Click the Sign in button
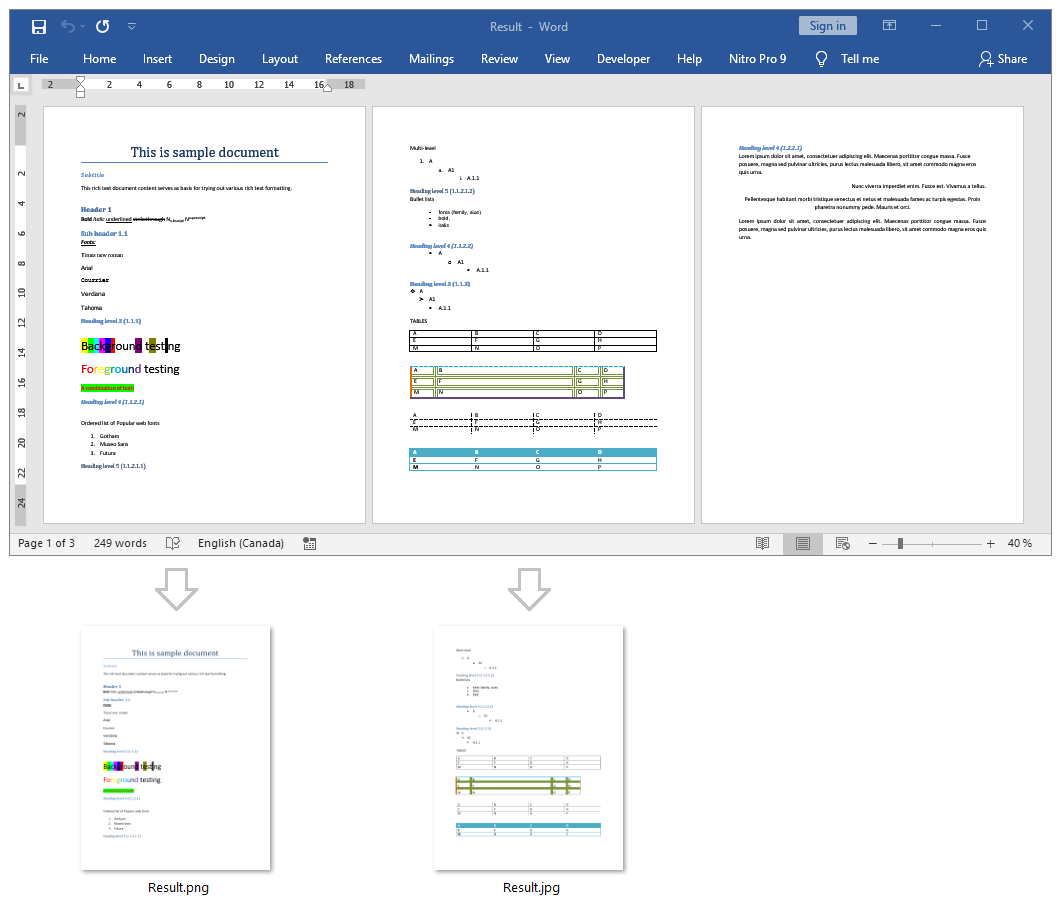This screenshot has height=902, width=1064. [827, 26]
